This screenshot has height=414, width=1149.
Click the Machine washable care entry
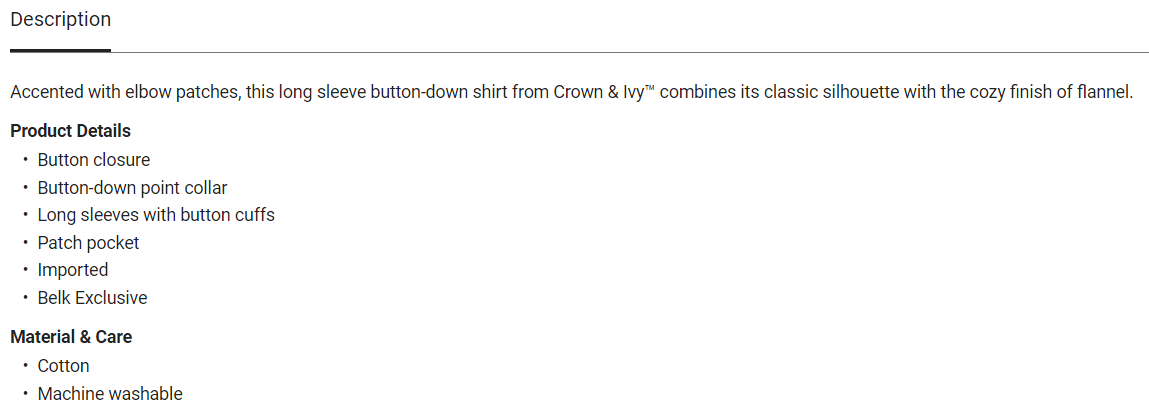[x=110, y=394]
